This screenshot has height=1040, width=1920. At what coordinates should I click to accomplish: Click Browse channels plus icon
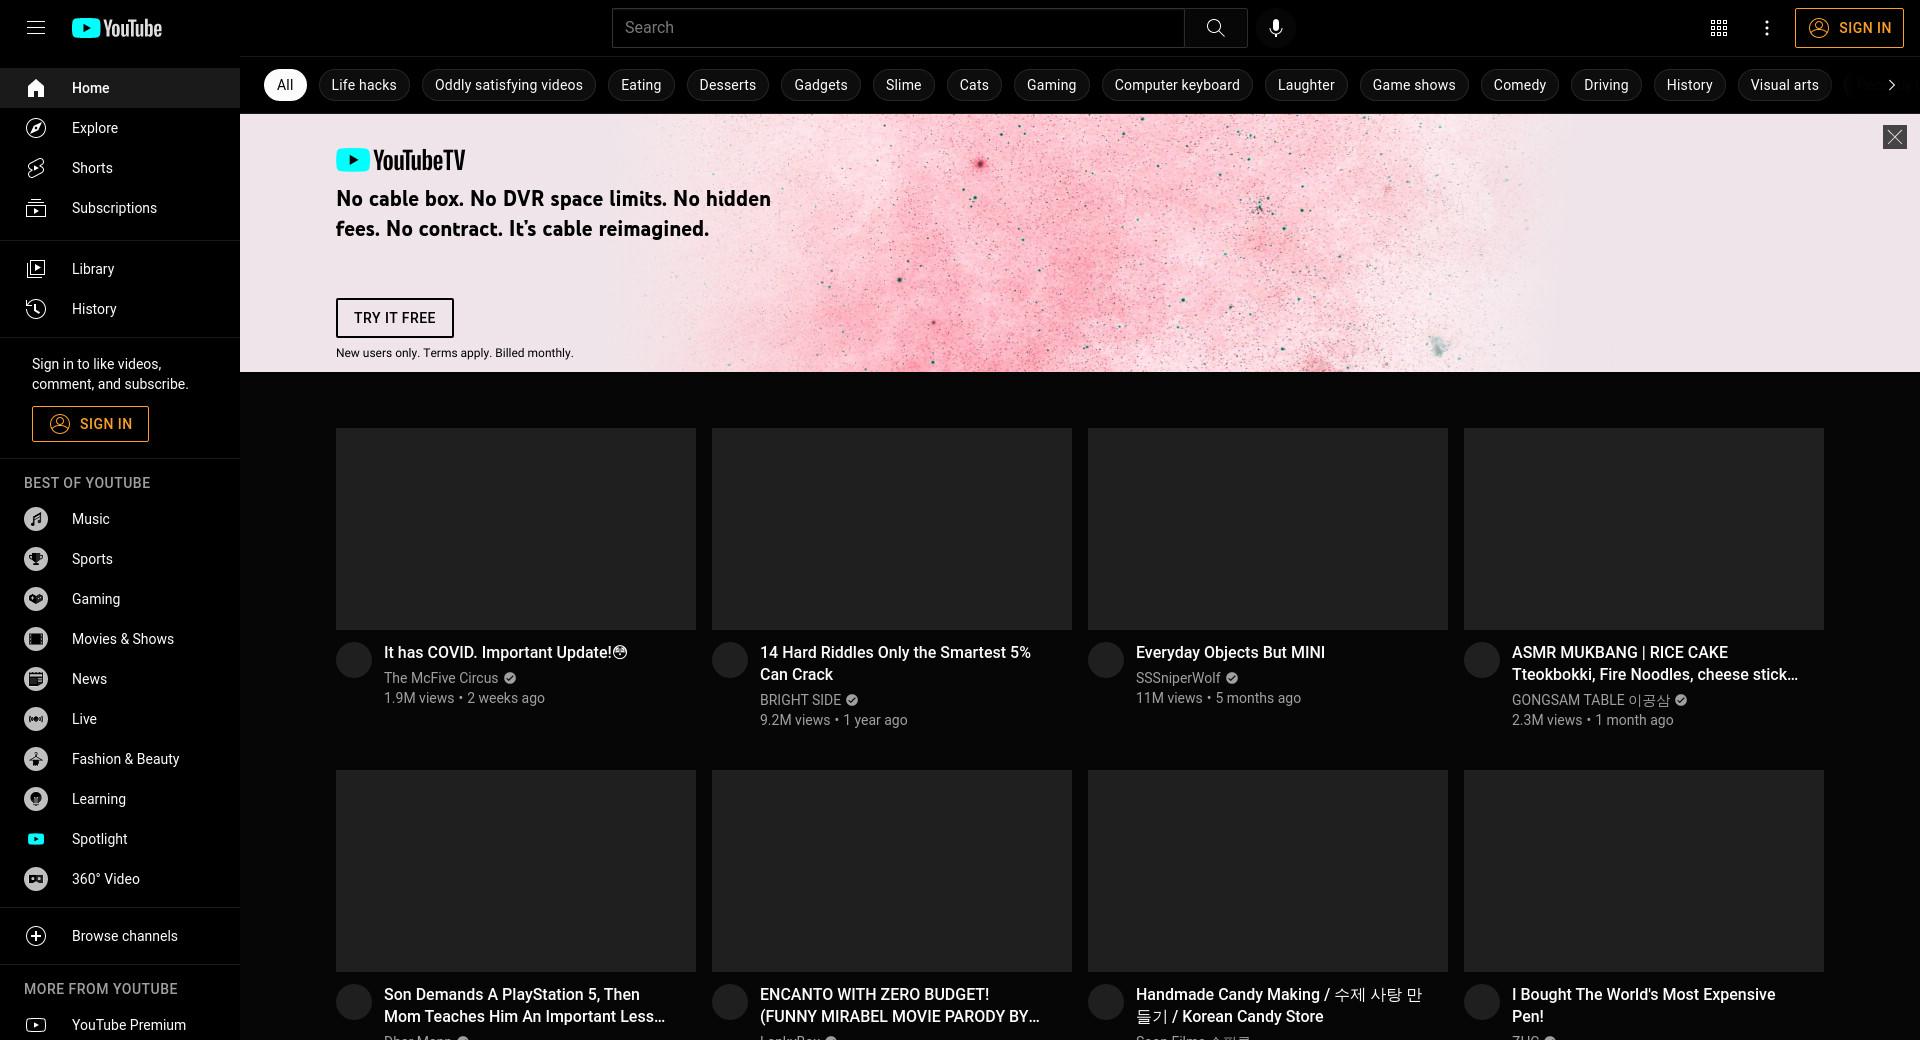click(x=36, y=936)
